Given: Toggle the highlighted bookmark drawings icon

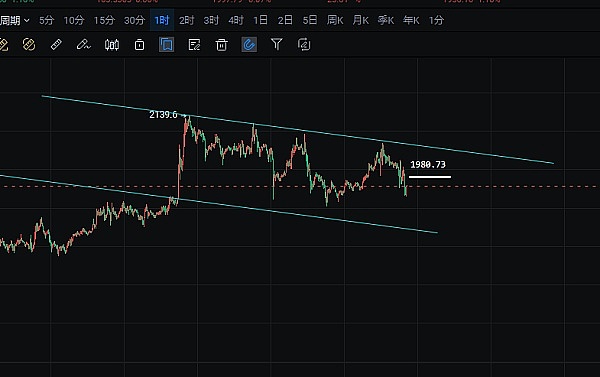Looking at the screenshot, I should point(166,45).
